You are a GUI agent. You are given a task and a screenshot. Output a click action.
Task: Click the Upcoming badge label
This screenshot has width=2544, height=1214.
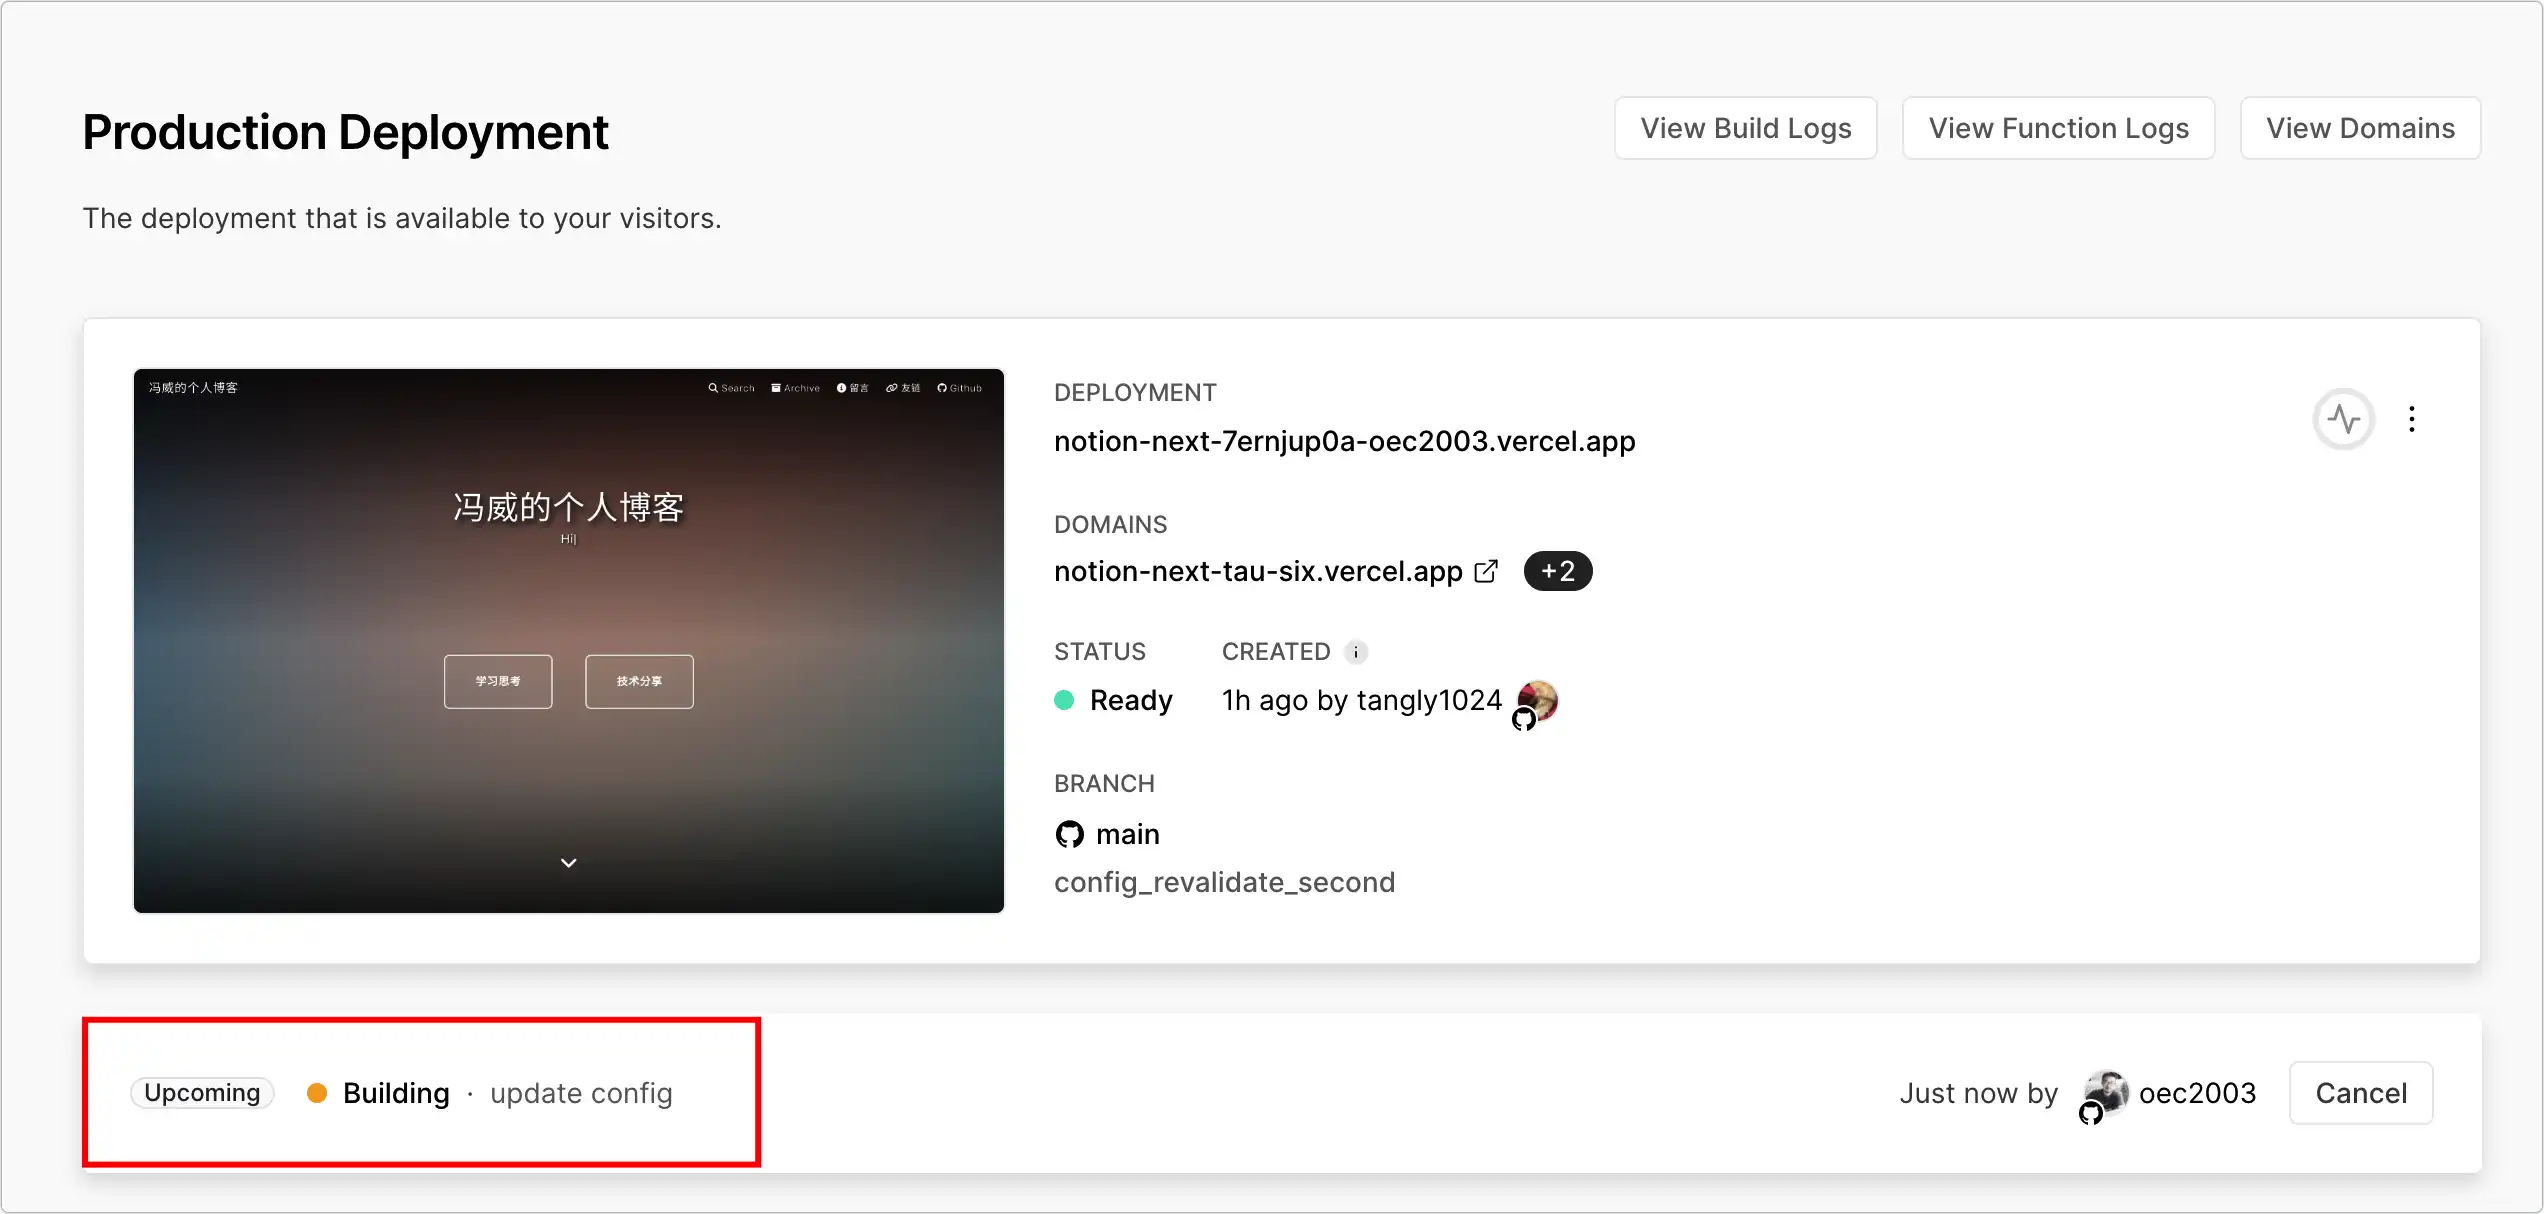coord(202,1093)
